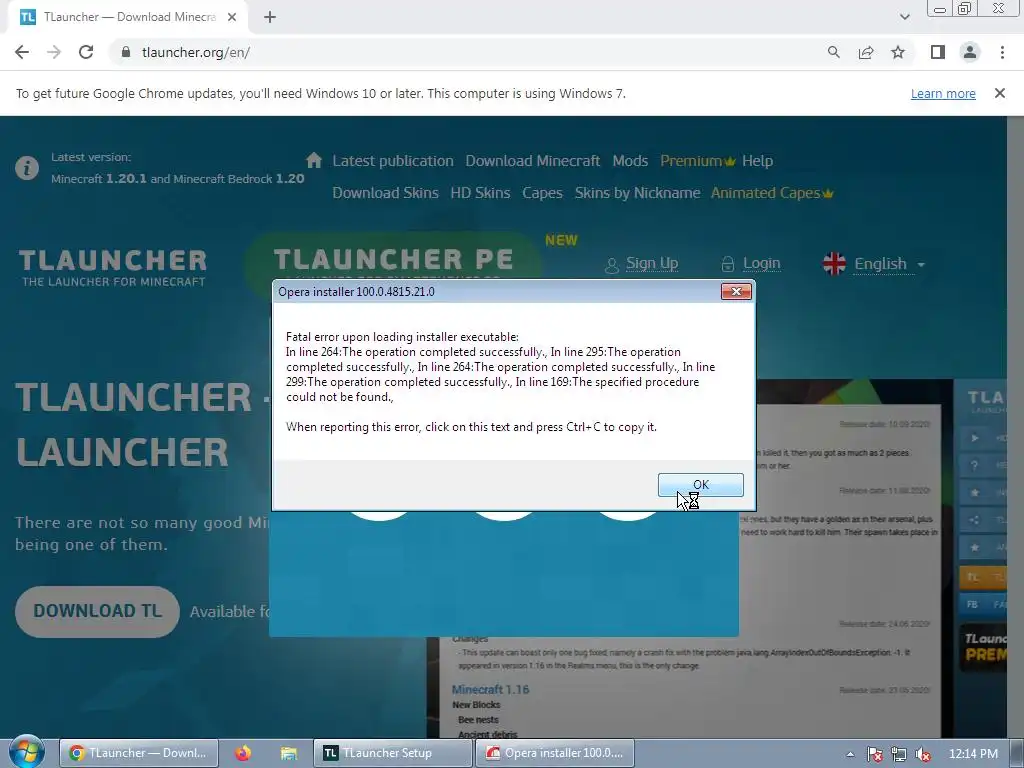Click Chrome's forward arrow
1024x768 pixels.
click(54, 52)
